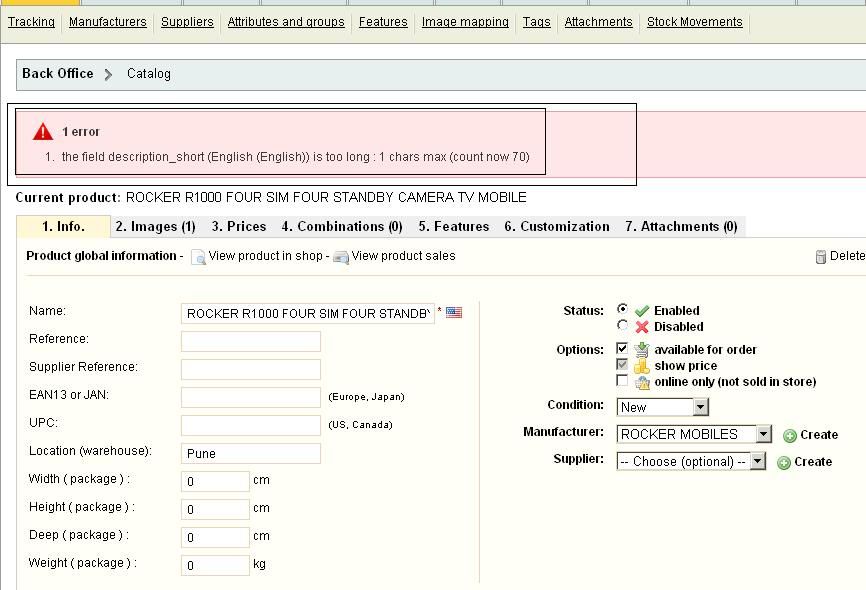Click the magnifier icon beside View product in shop
866x590 pixels.
tap(198, 257)
